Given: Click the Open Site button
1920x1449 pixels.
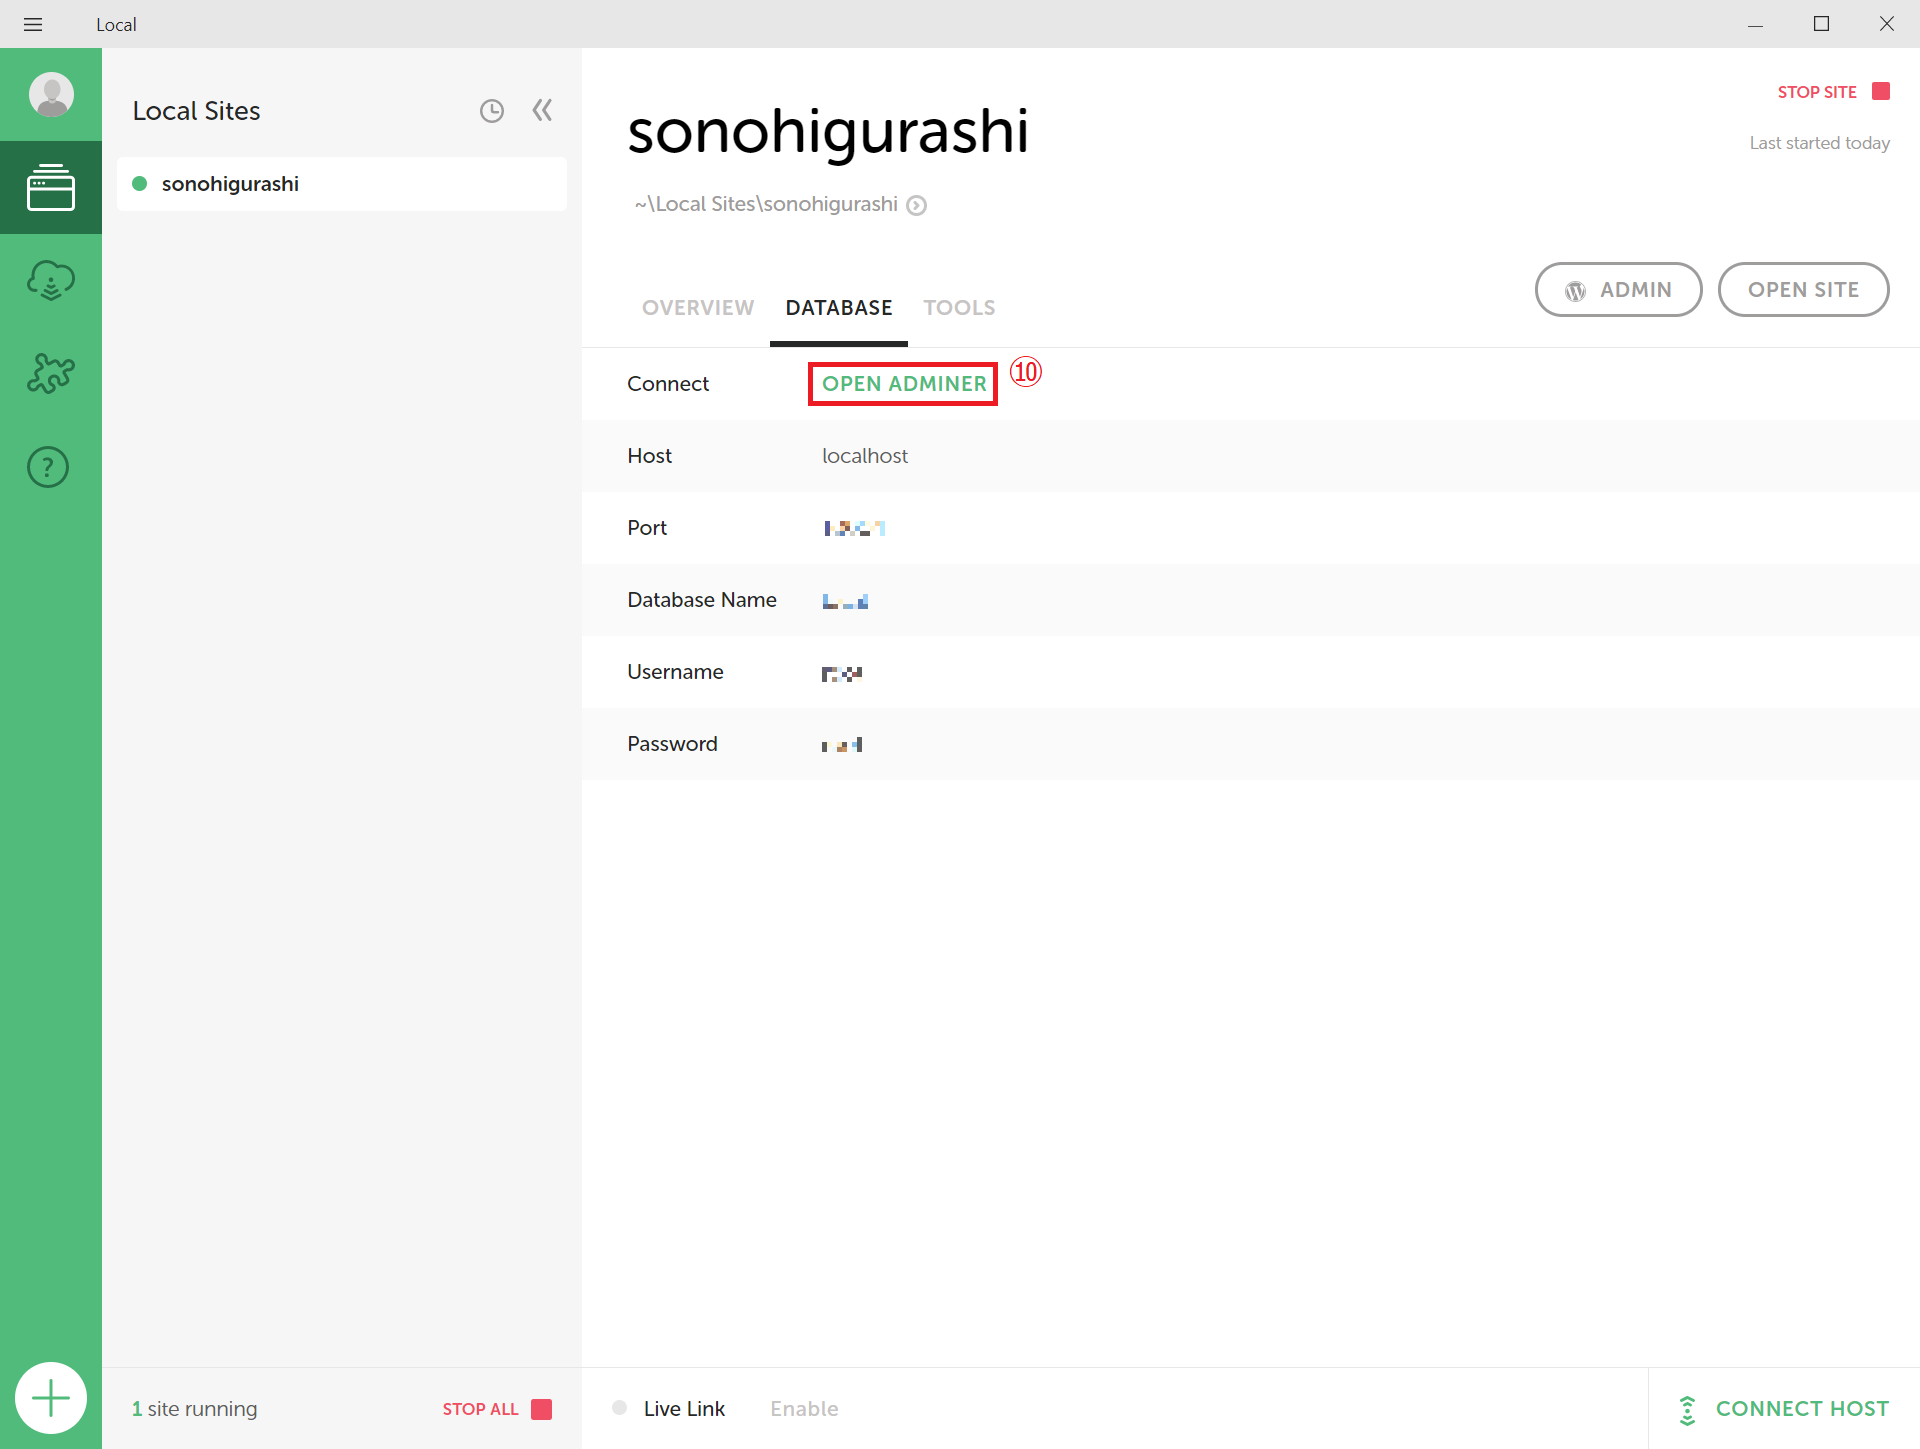Looking at the screenshot, I should coord(1803,290).
